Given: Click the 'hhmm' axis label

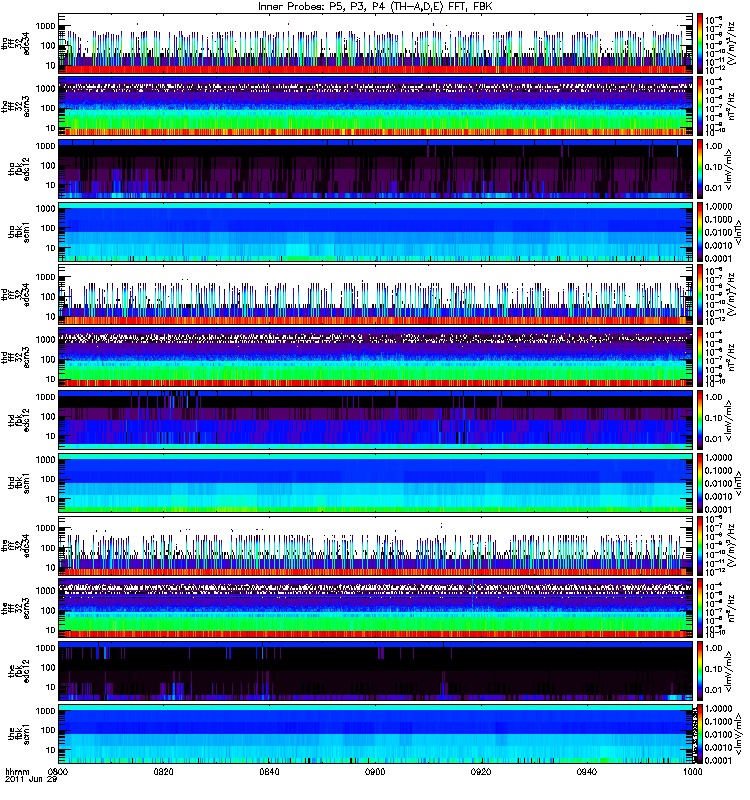Looking at the screenshot, I should tap(18, 772).
